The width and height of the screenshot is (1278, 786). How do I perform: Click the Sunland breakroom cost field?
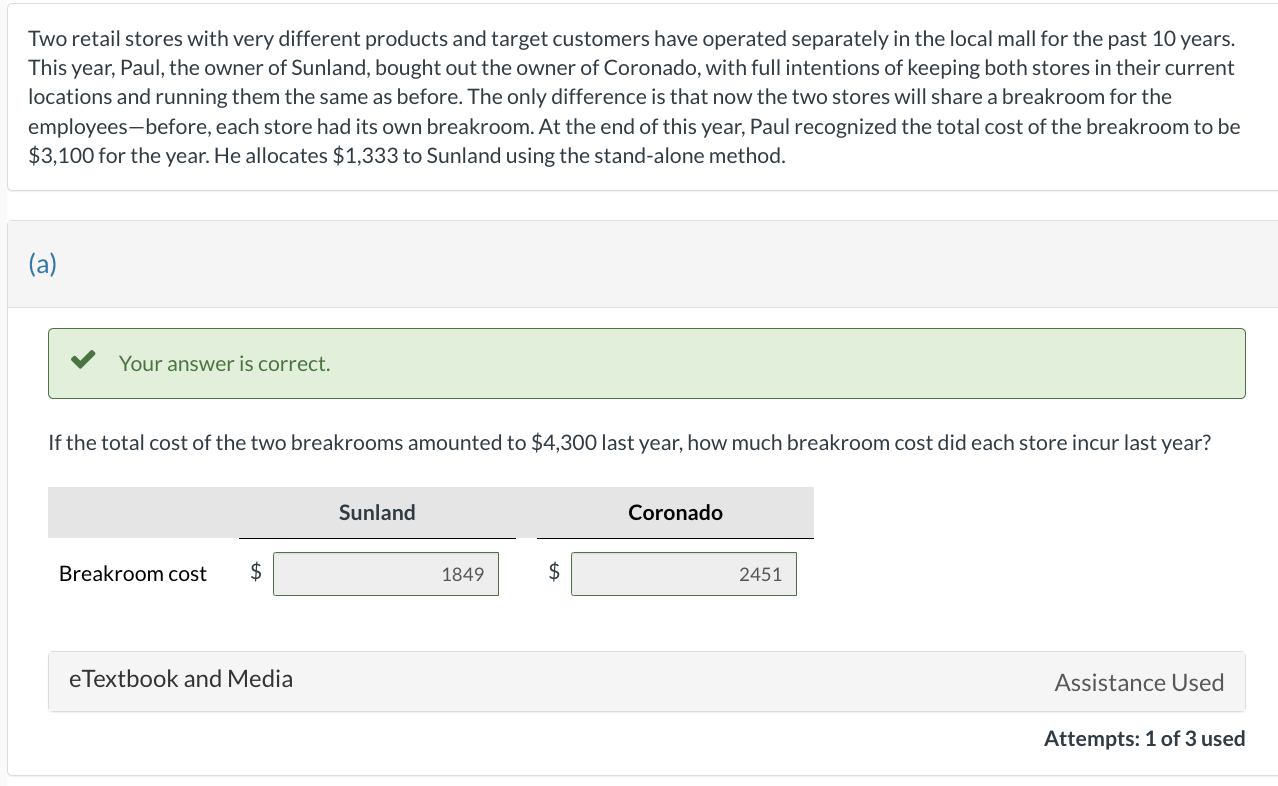click(x=386, y=574)
